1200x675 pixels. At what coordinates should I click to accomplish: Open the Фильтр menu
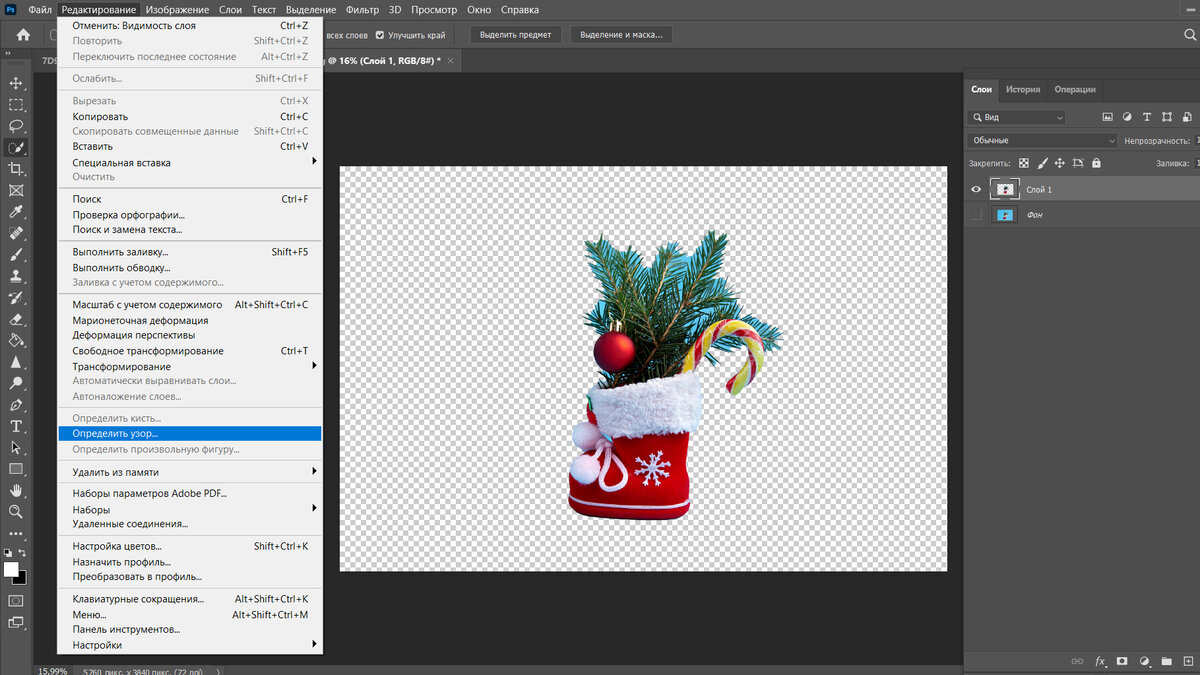362,10
